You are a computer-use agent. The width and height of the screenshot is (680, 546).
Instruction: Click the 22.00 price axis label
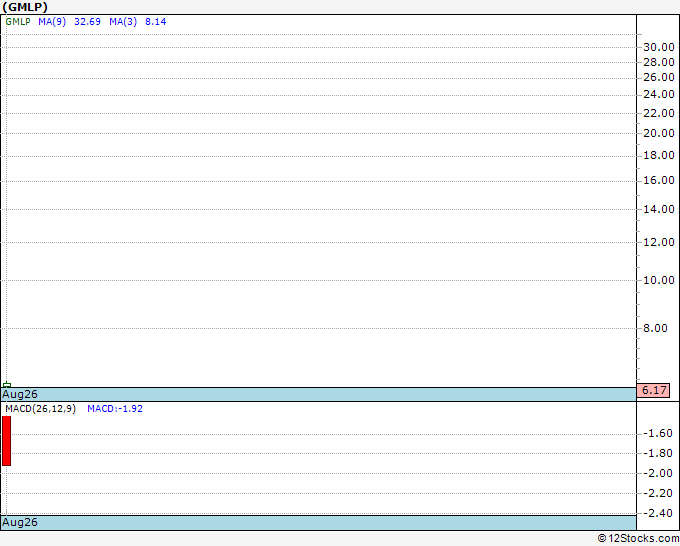[659, 113]
